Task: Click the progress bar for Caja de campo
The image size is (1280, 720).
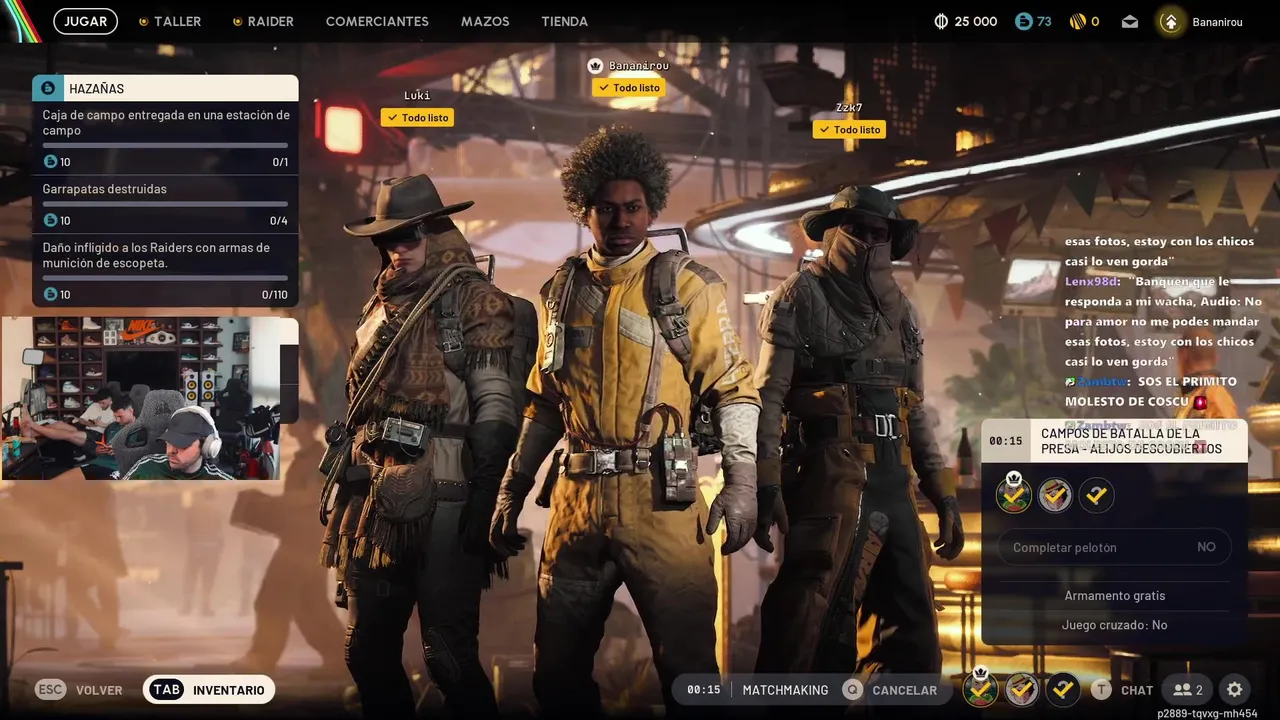Action: 165,146
